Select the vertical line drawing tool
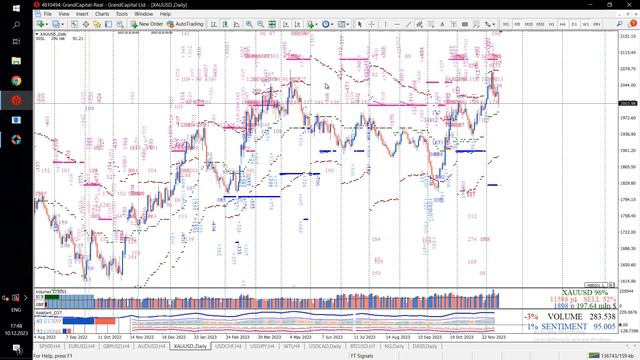Screen dimensions: 640x360 tap(385, 24)
